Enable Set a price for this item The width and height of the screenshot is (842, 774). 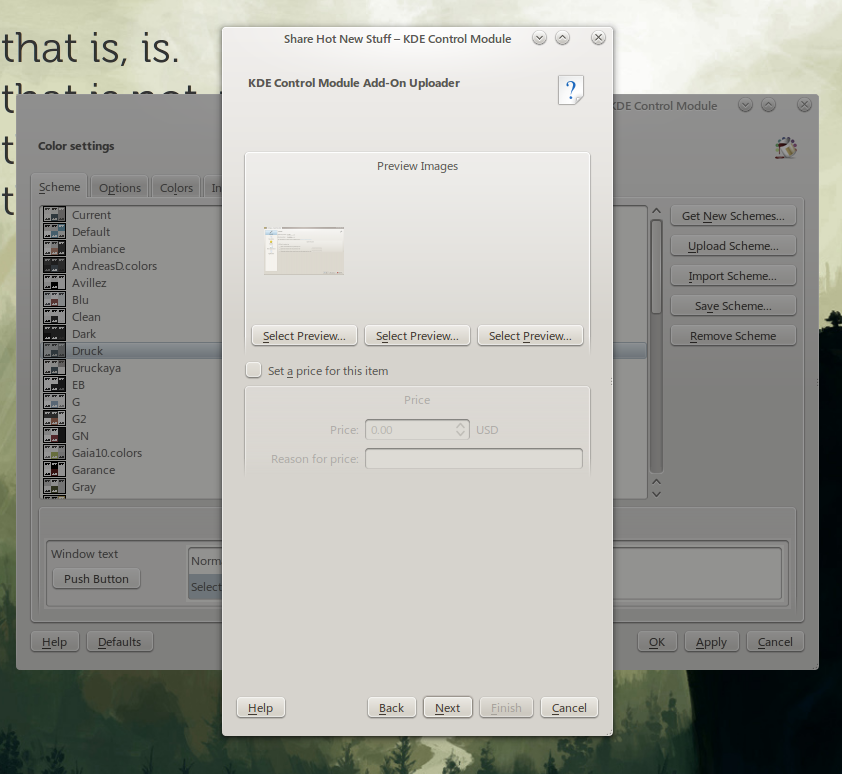click(x=253, y=370)
